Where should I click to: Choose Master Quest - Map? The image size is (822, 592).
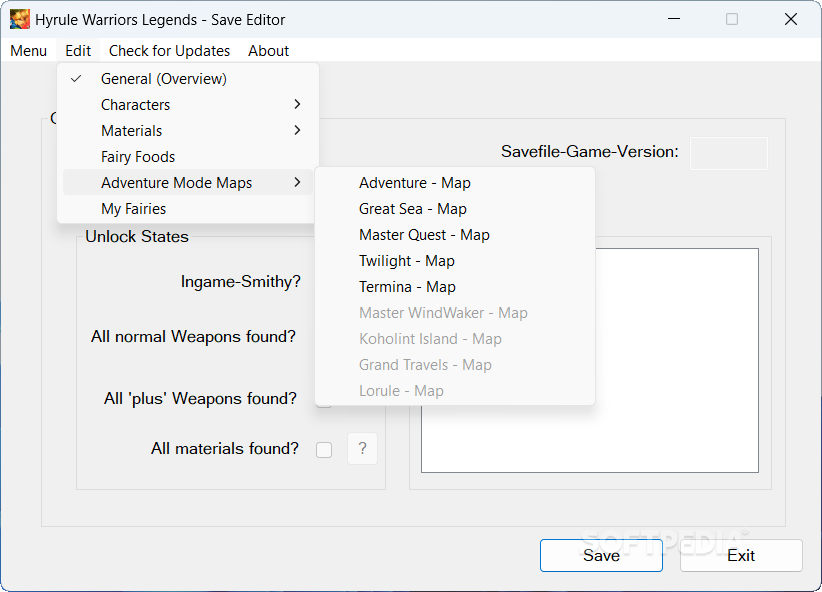[455, 235]
